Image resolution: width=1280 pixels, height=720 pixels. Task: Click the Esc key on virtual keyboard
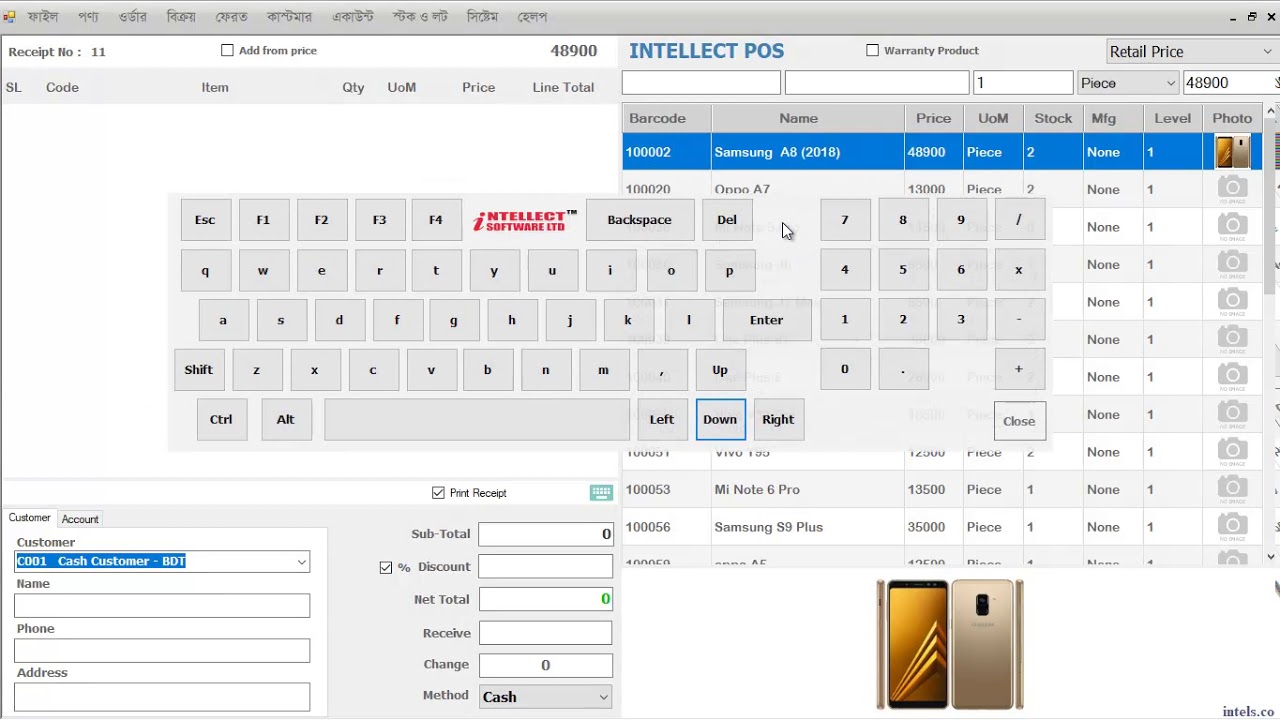[x=205, y=220]
